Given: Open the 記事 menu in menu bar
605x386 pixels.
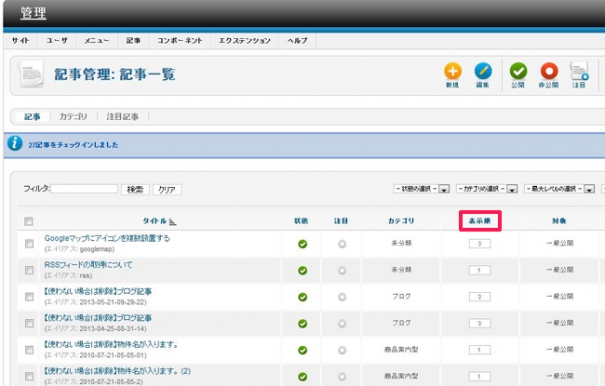Looking at the screenshot, I should (x=133, y=41).
